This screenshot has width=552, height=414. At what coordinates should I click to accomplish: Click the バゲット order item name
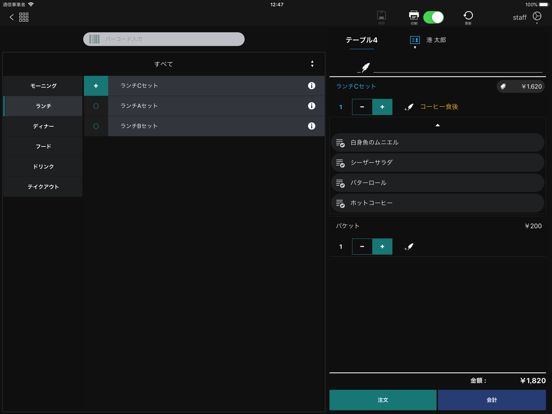(x=347, y=226)
